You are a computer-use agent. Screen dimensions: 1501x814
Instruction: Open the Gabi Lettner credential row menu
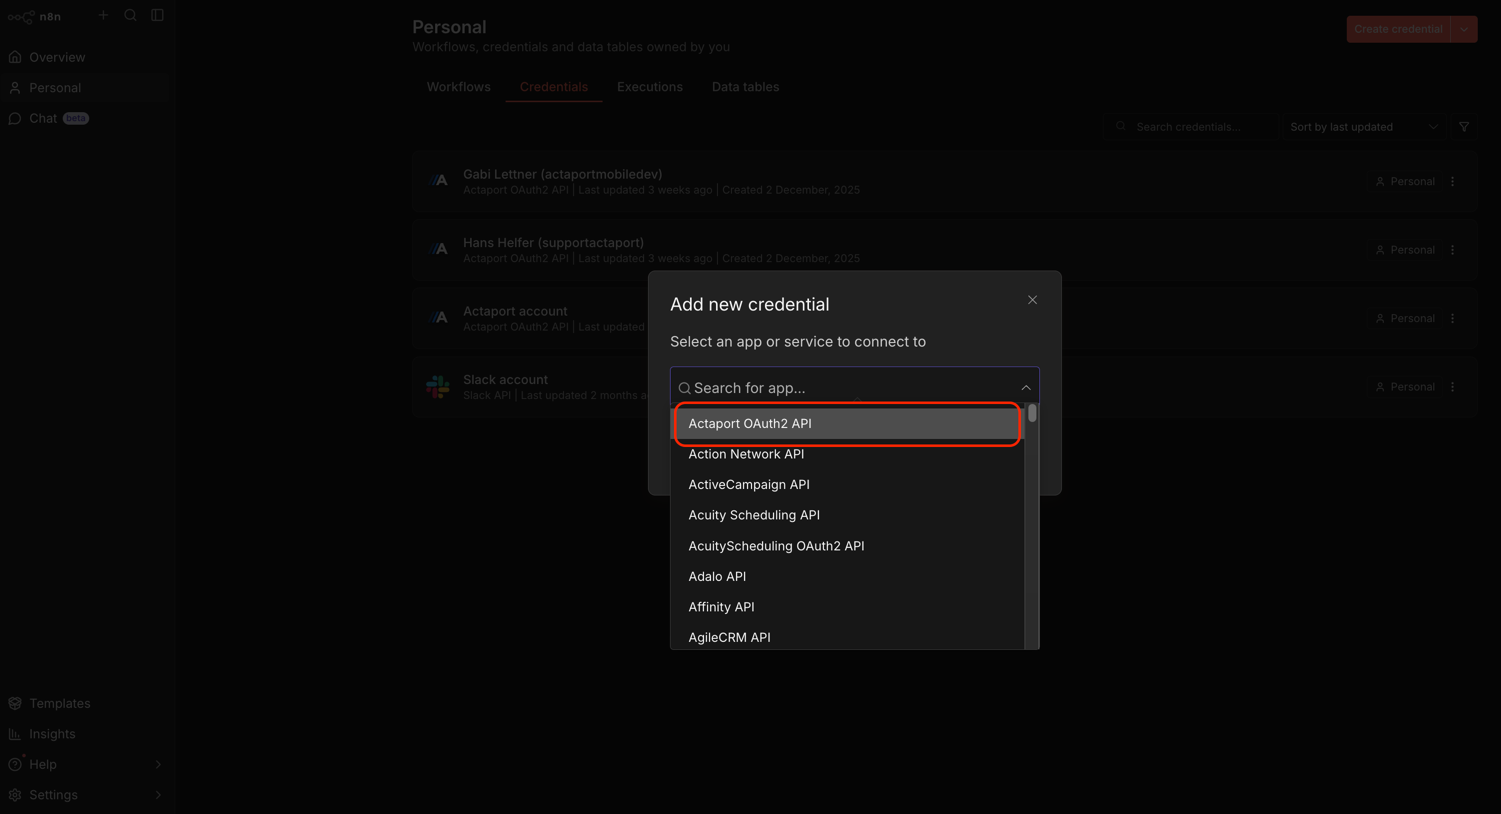pyautogui.click(x=1453, y=182)
